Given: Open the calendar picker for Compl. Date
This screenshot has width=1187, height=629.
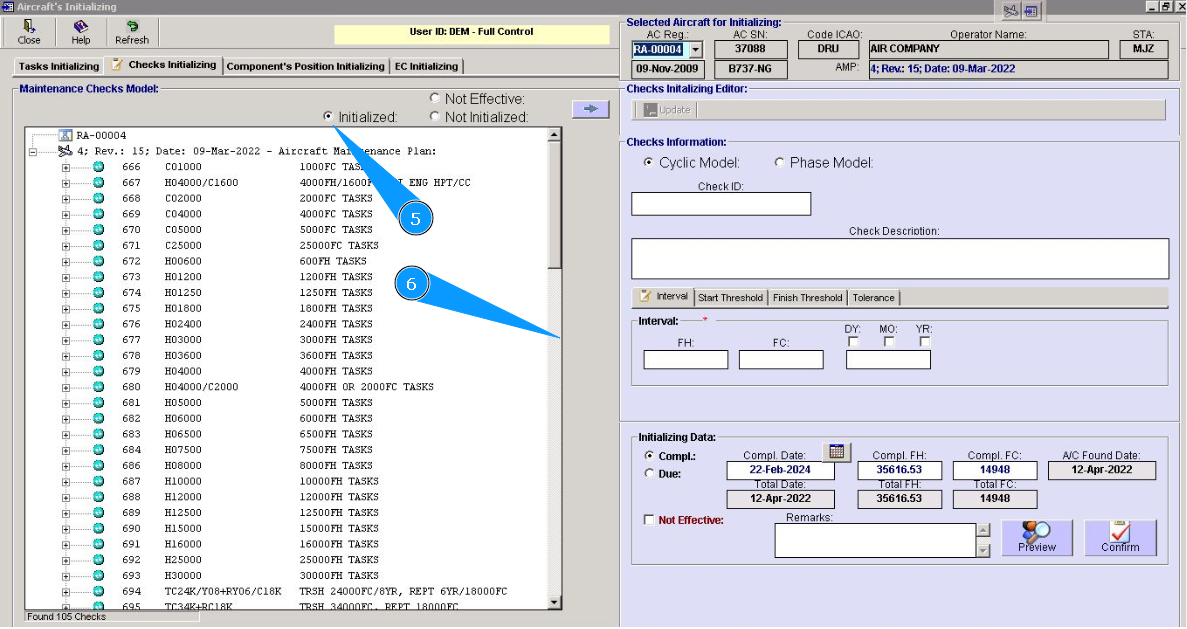Looking at the screenshot, I should 837,452.
